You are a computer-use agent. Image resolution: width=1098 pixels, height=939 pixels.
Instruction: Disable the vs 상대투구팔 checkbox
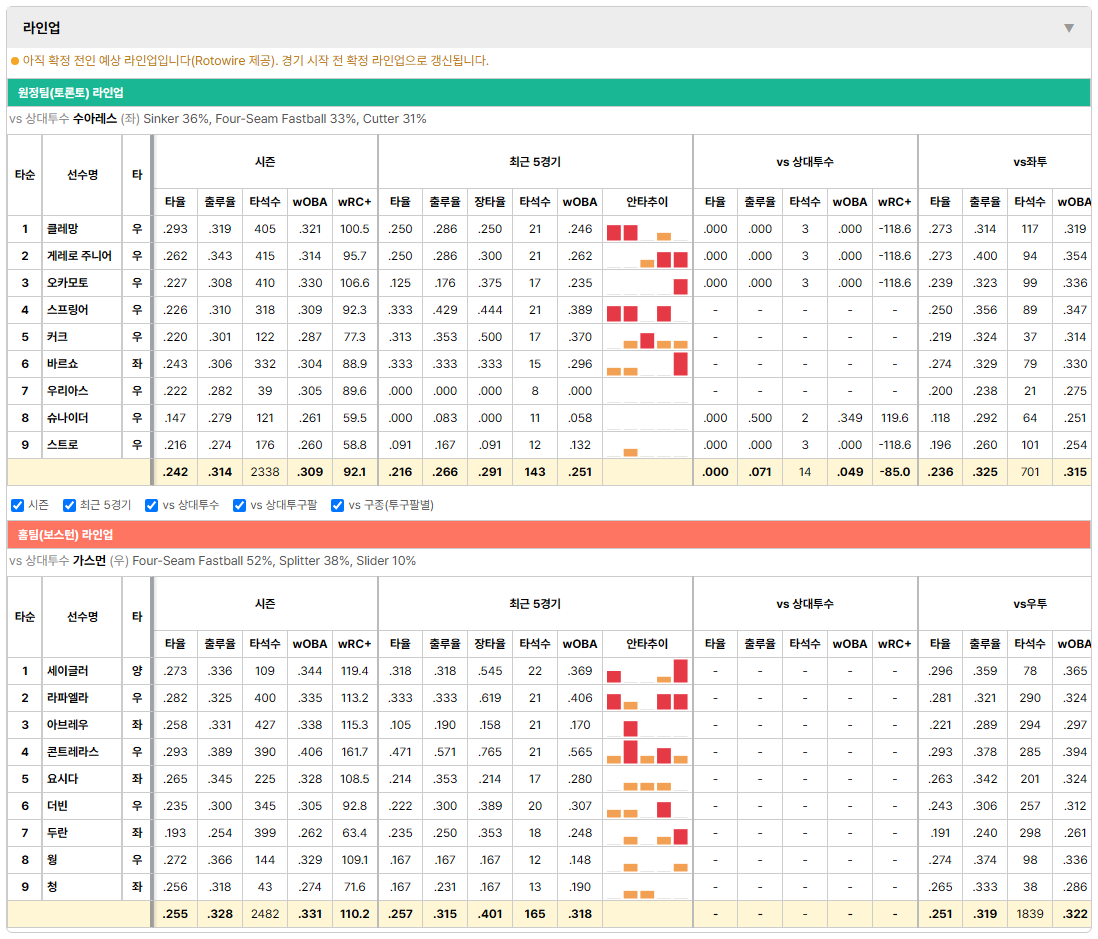pyautogui.click(x=239, y=506)
